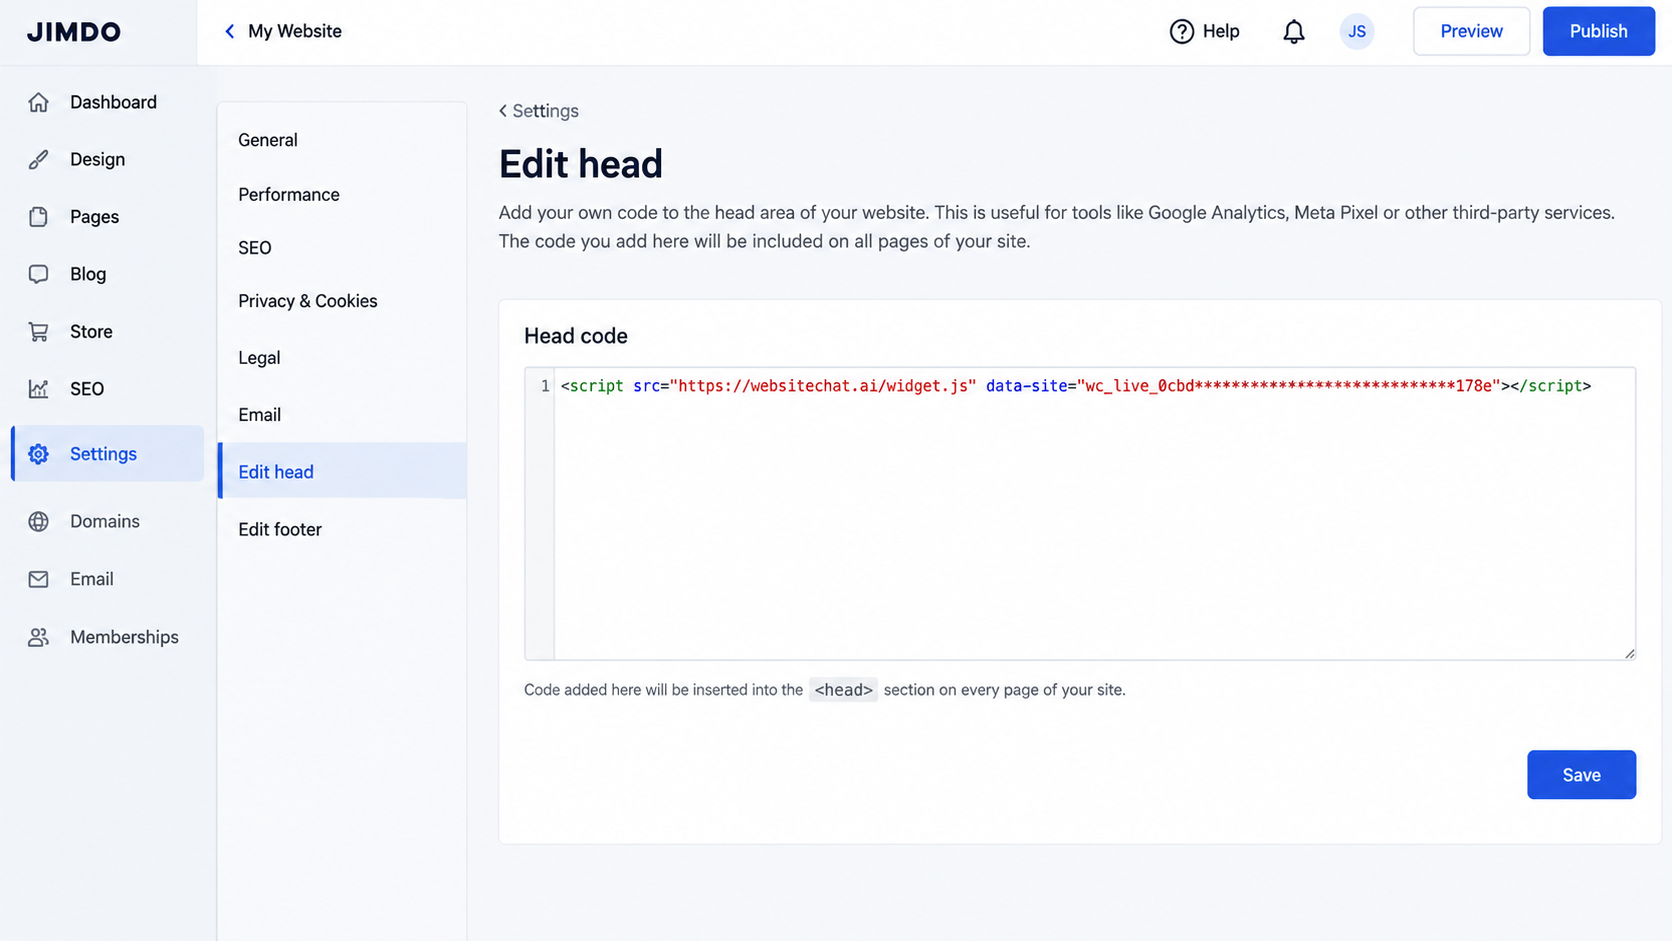Click the Edit head page title

click(581, 164)
